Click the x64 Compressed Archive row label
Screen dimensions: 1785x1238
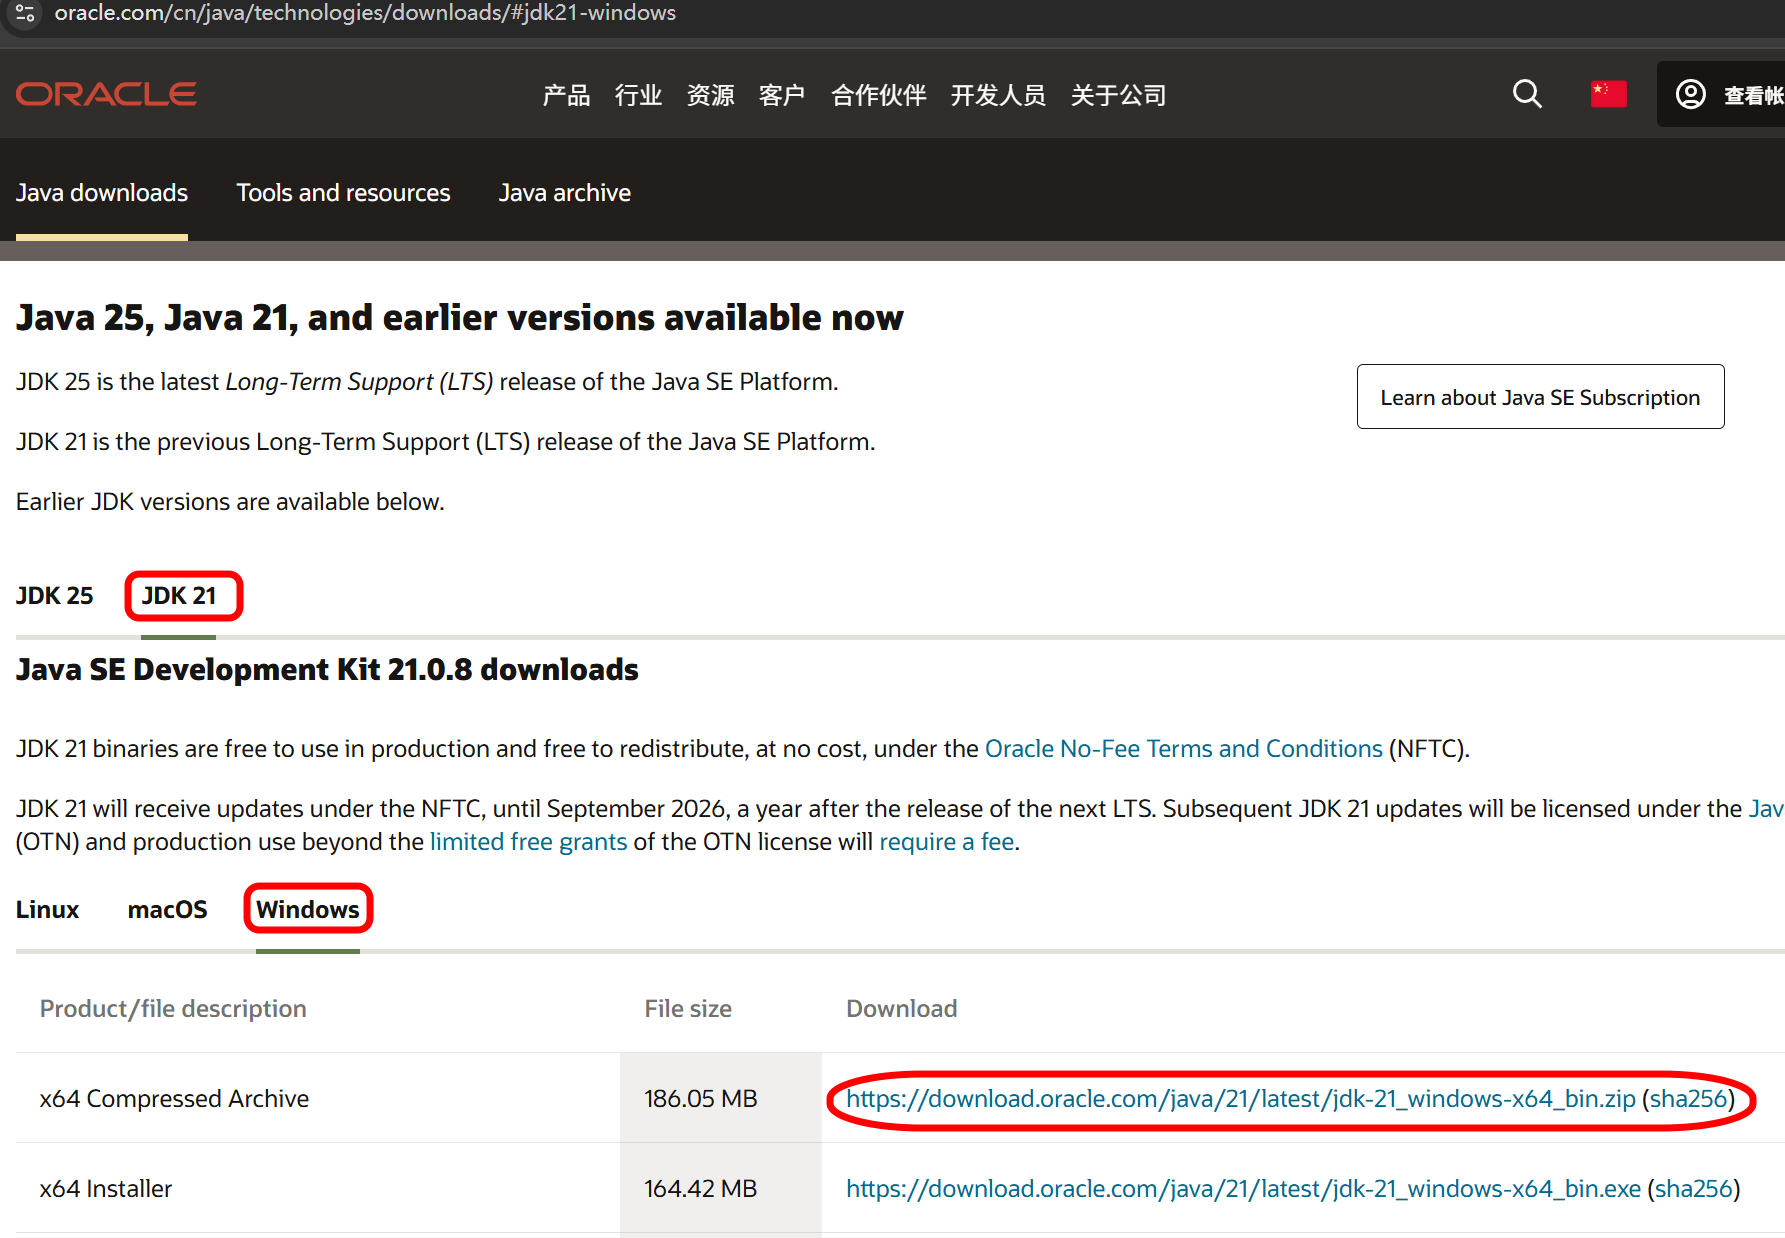pyautogui.click(x=174, y=1099)
